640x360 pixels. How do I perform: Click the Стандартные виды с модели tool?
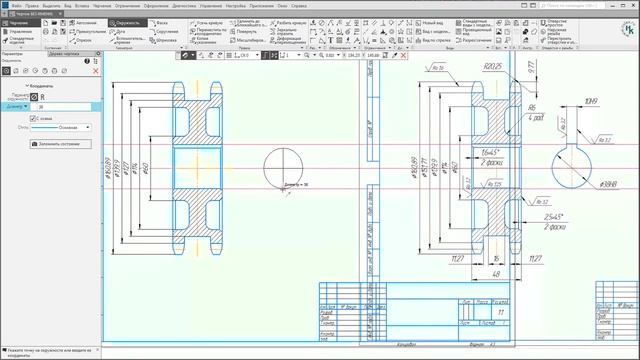pyautogui.click(x=473, y=23)
